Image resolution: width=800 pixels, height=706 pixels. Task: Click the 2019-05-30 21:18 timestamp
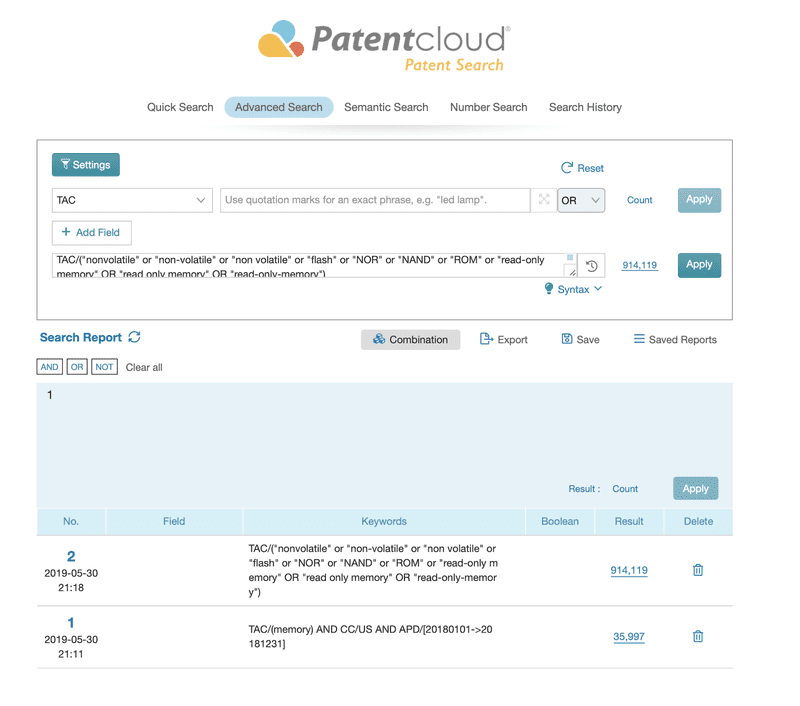[x=71, y=581]
